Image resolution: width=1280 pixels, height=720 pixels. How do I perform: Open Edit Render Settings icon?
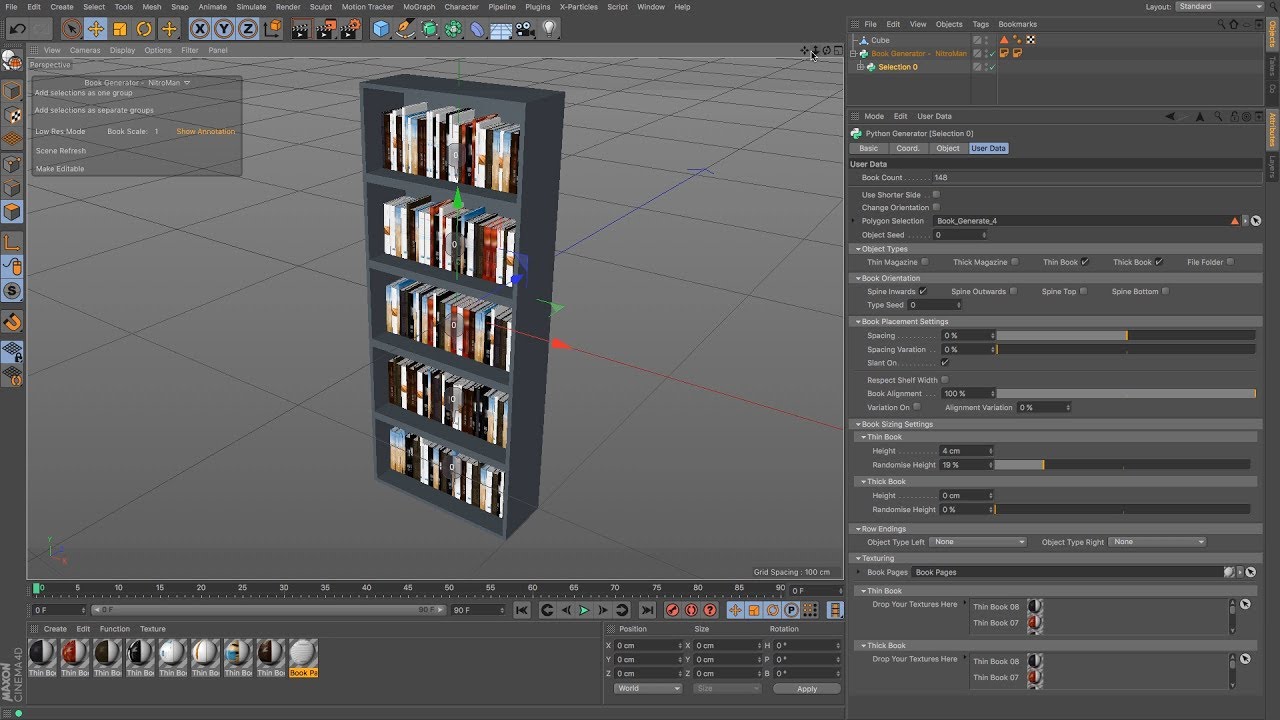350,29
